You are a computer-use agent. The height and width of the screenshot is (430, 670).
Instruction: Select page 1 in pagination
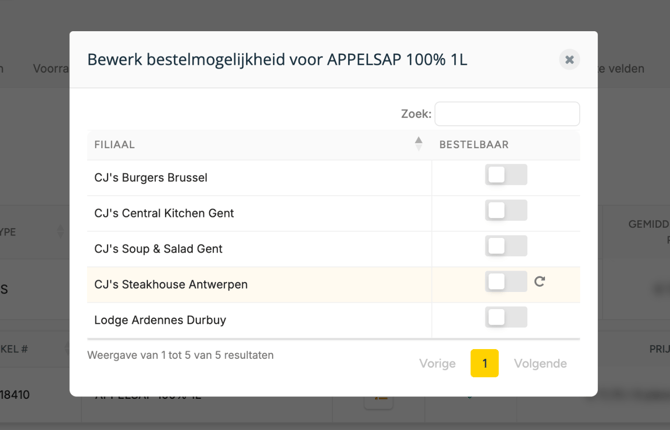485,363
